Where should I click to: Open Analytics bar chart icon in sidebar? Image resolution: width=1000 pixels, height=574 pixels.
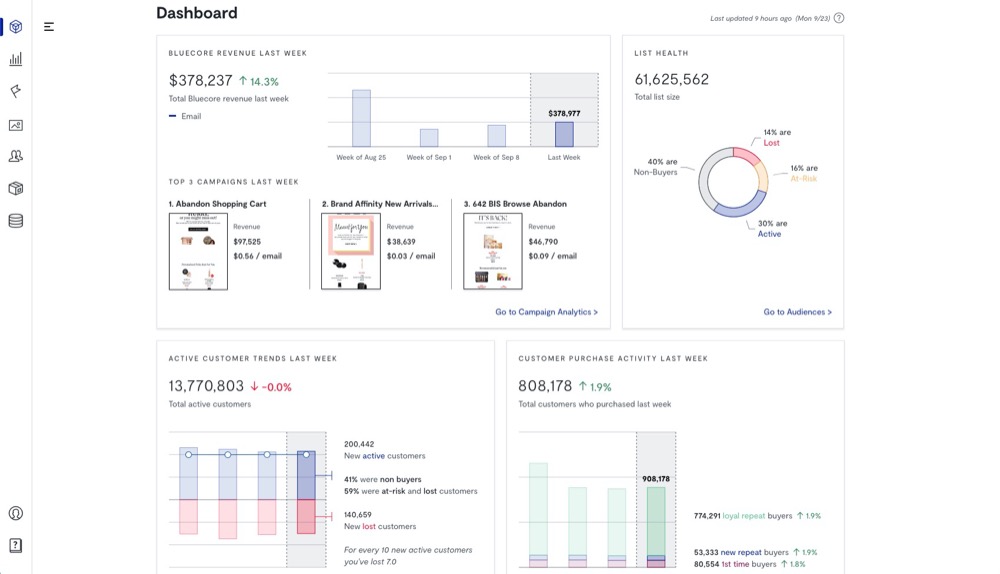[15, 59]
